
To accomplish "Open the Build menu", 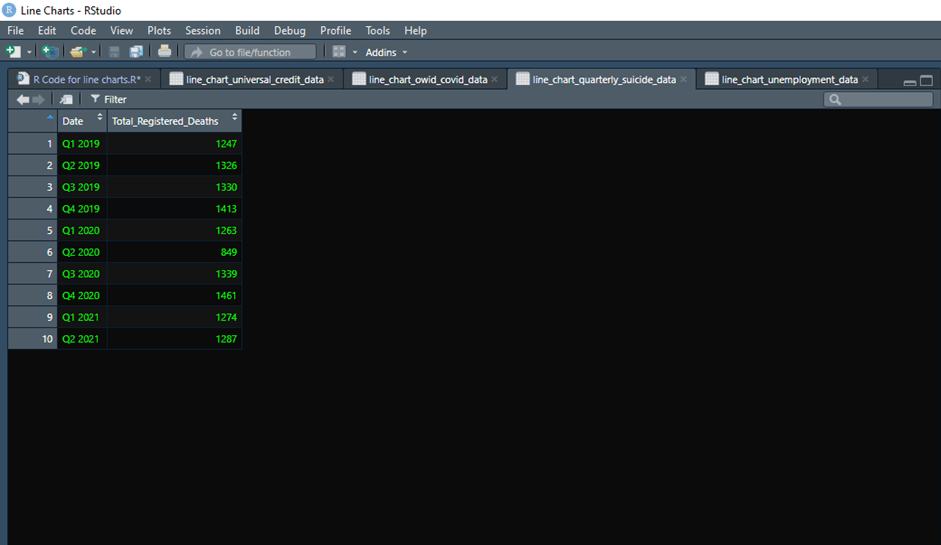I will 247,31.
